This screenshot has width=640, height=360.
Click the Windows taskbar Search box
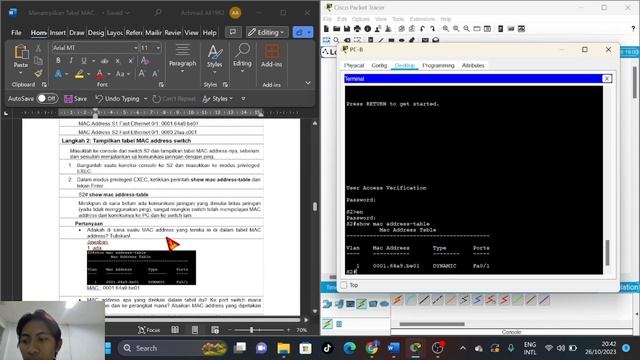point(173,348)
